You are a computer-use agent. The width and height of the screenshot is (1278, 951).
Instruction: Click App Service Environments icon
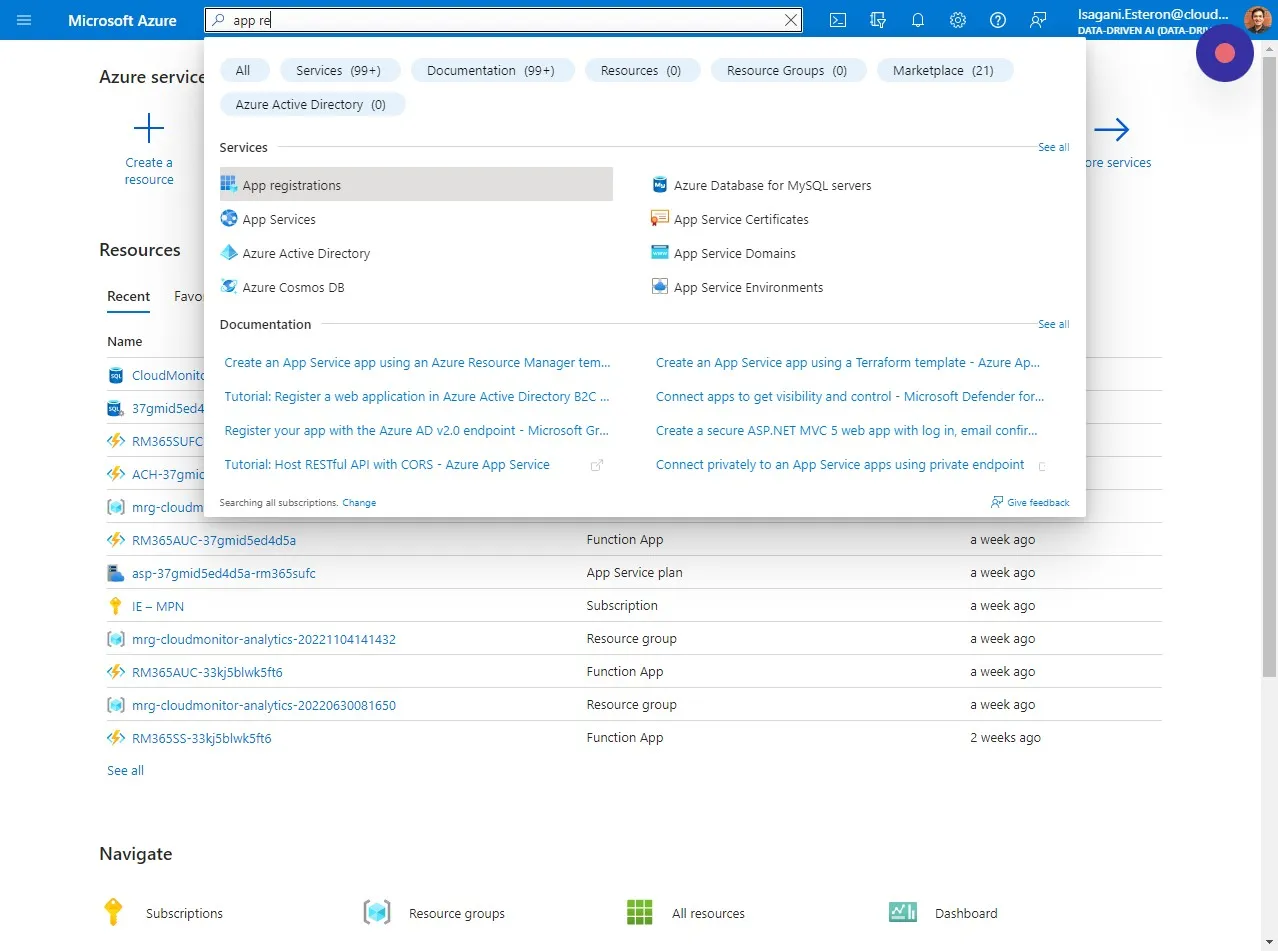tap(660, 287)
